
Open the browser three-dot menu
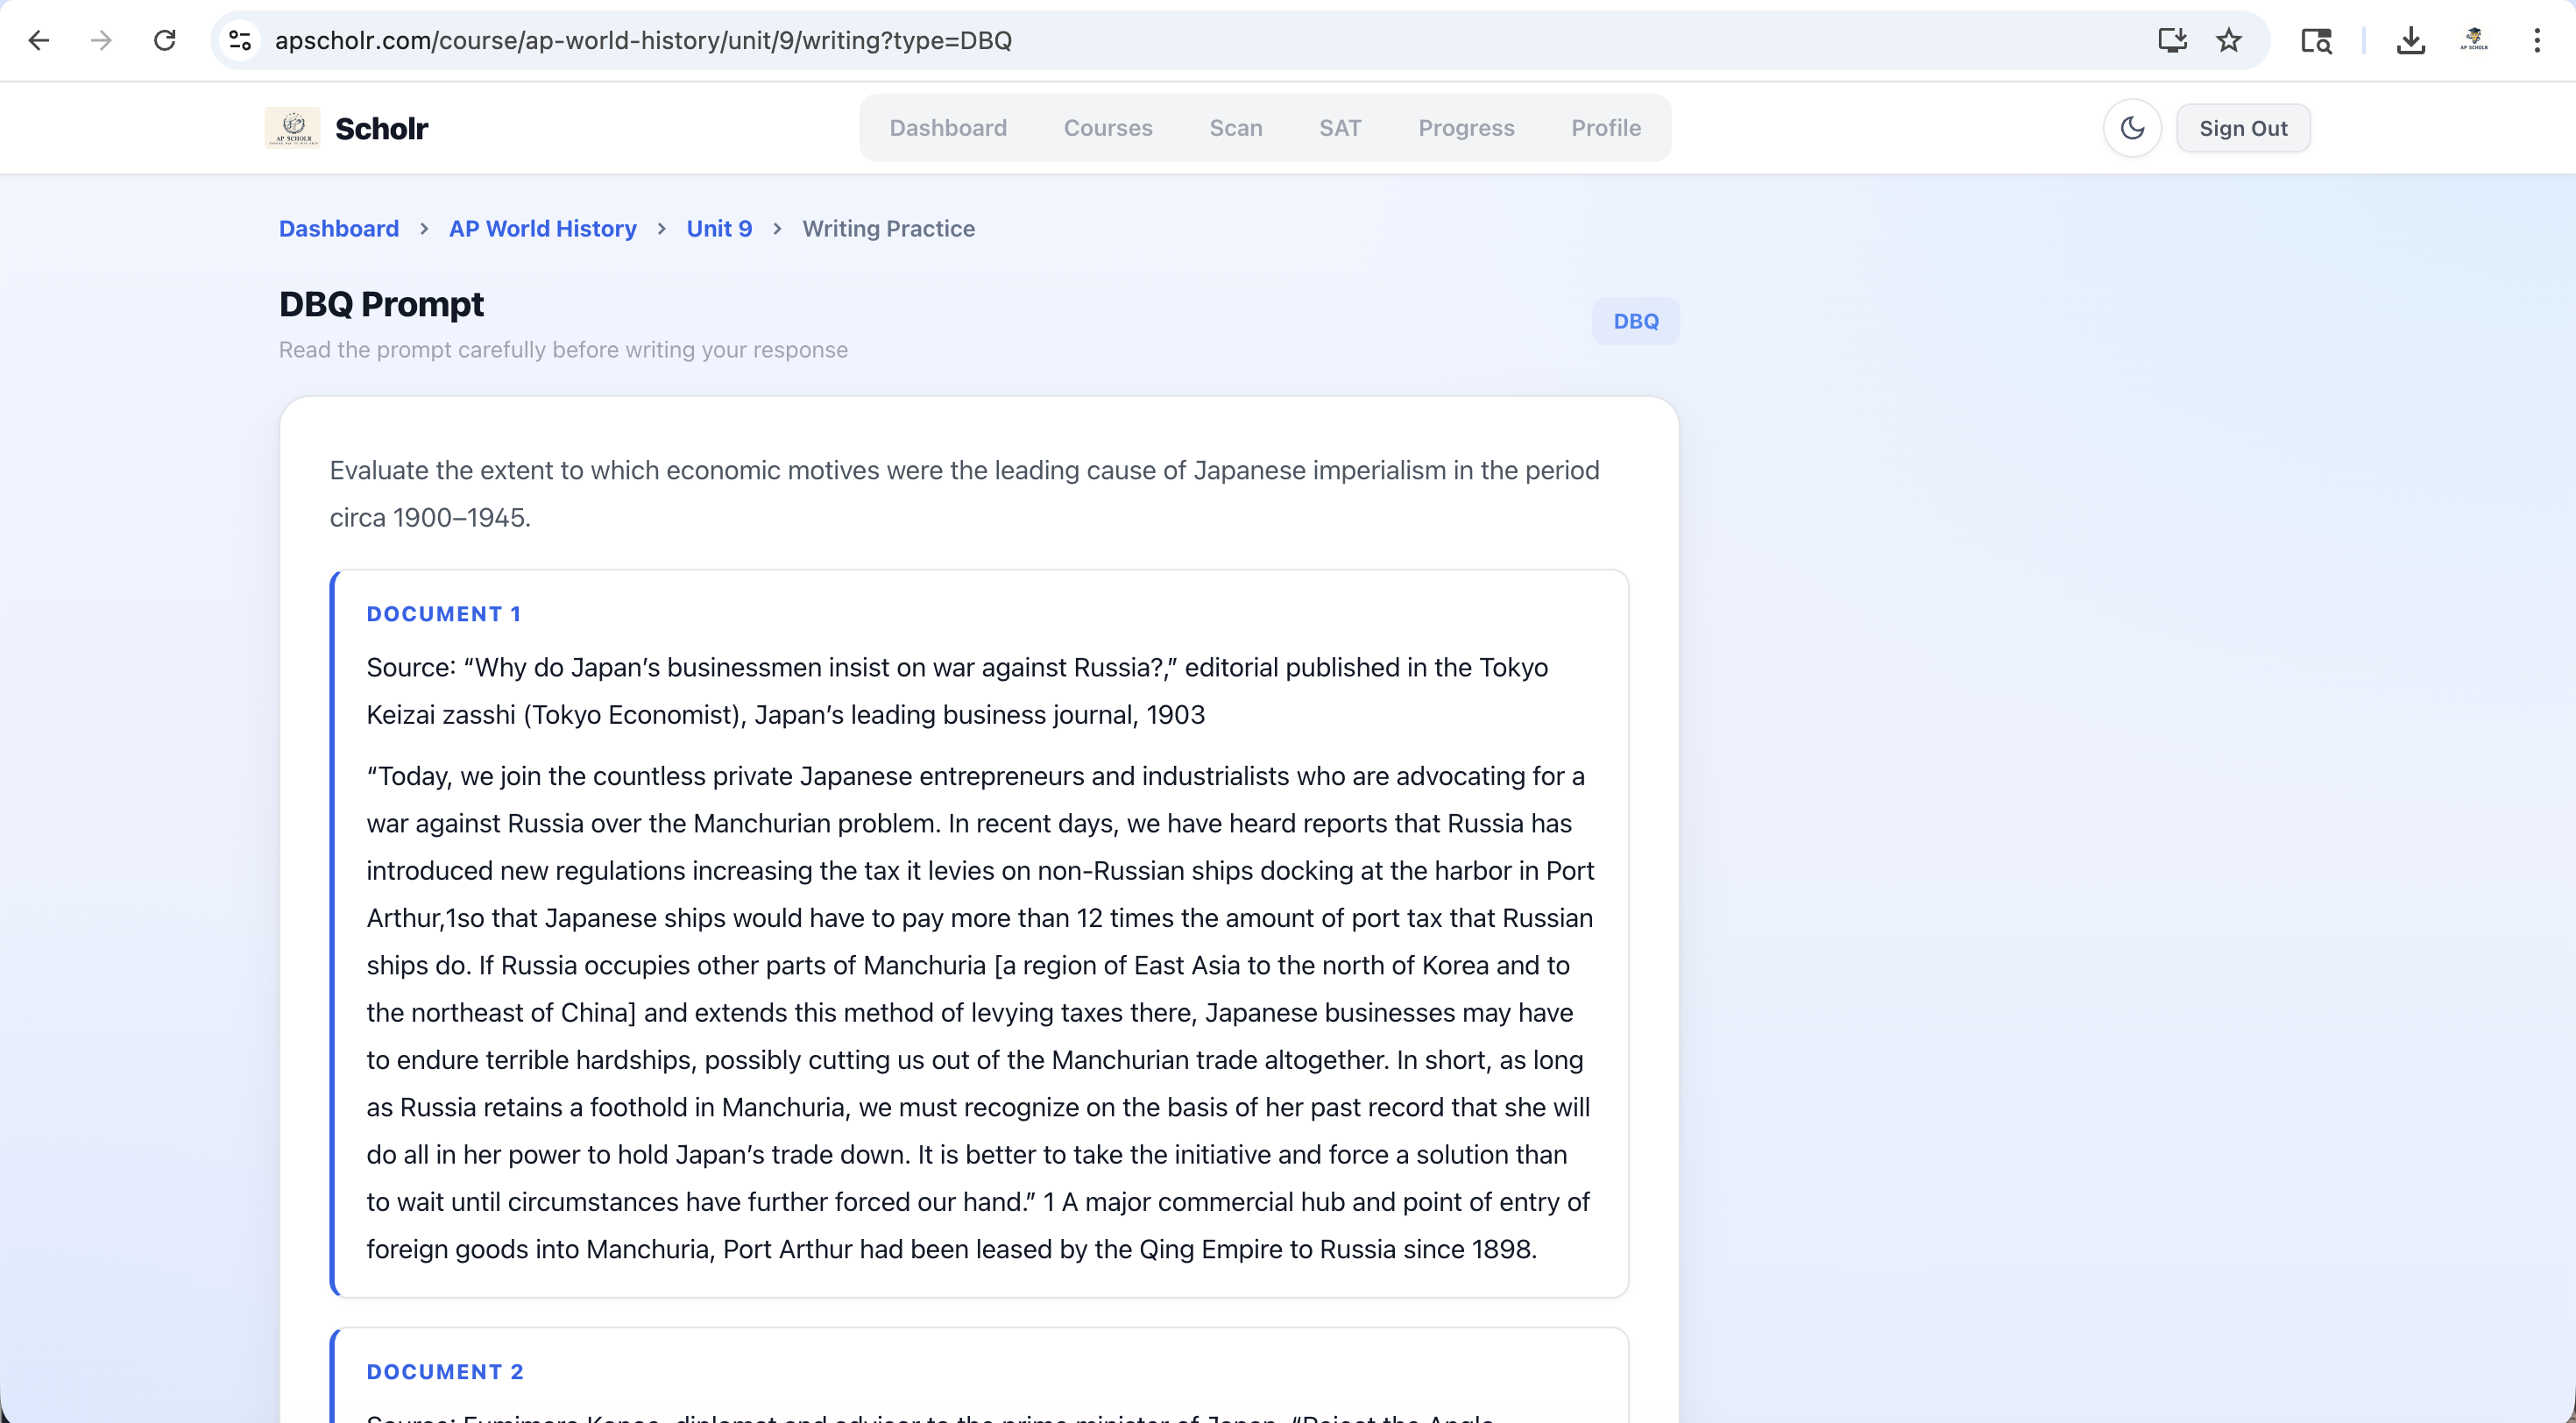pos(2537,40)
